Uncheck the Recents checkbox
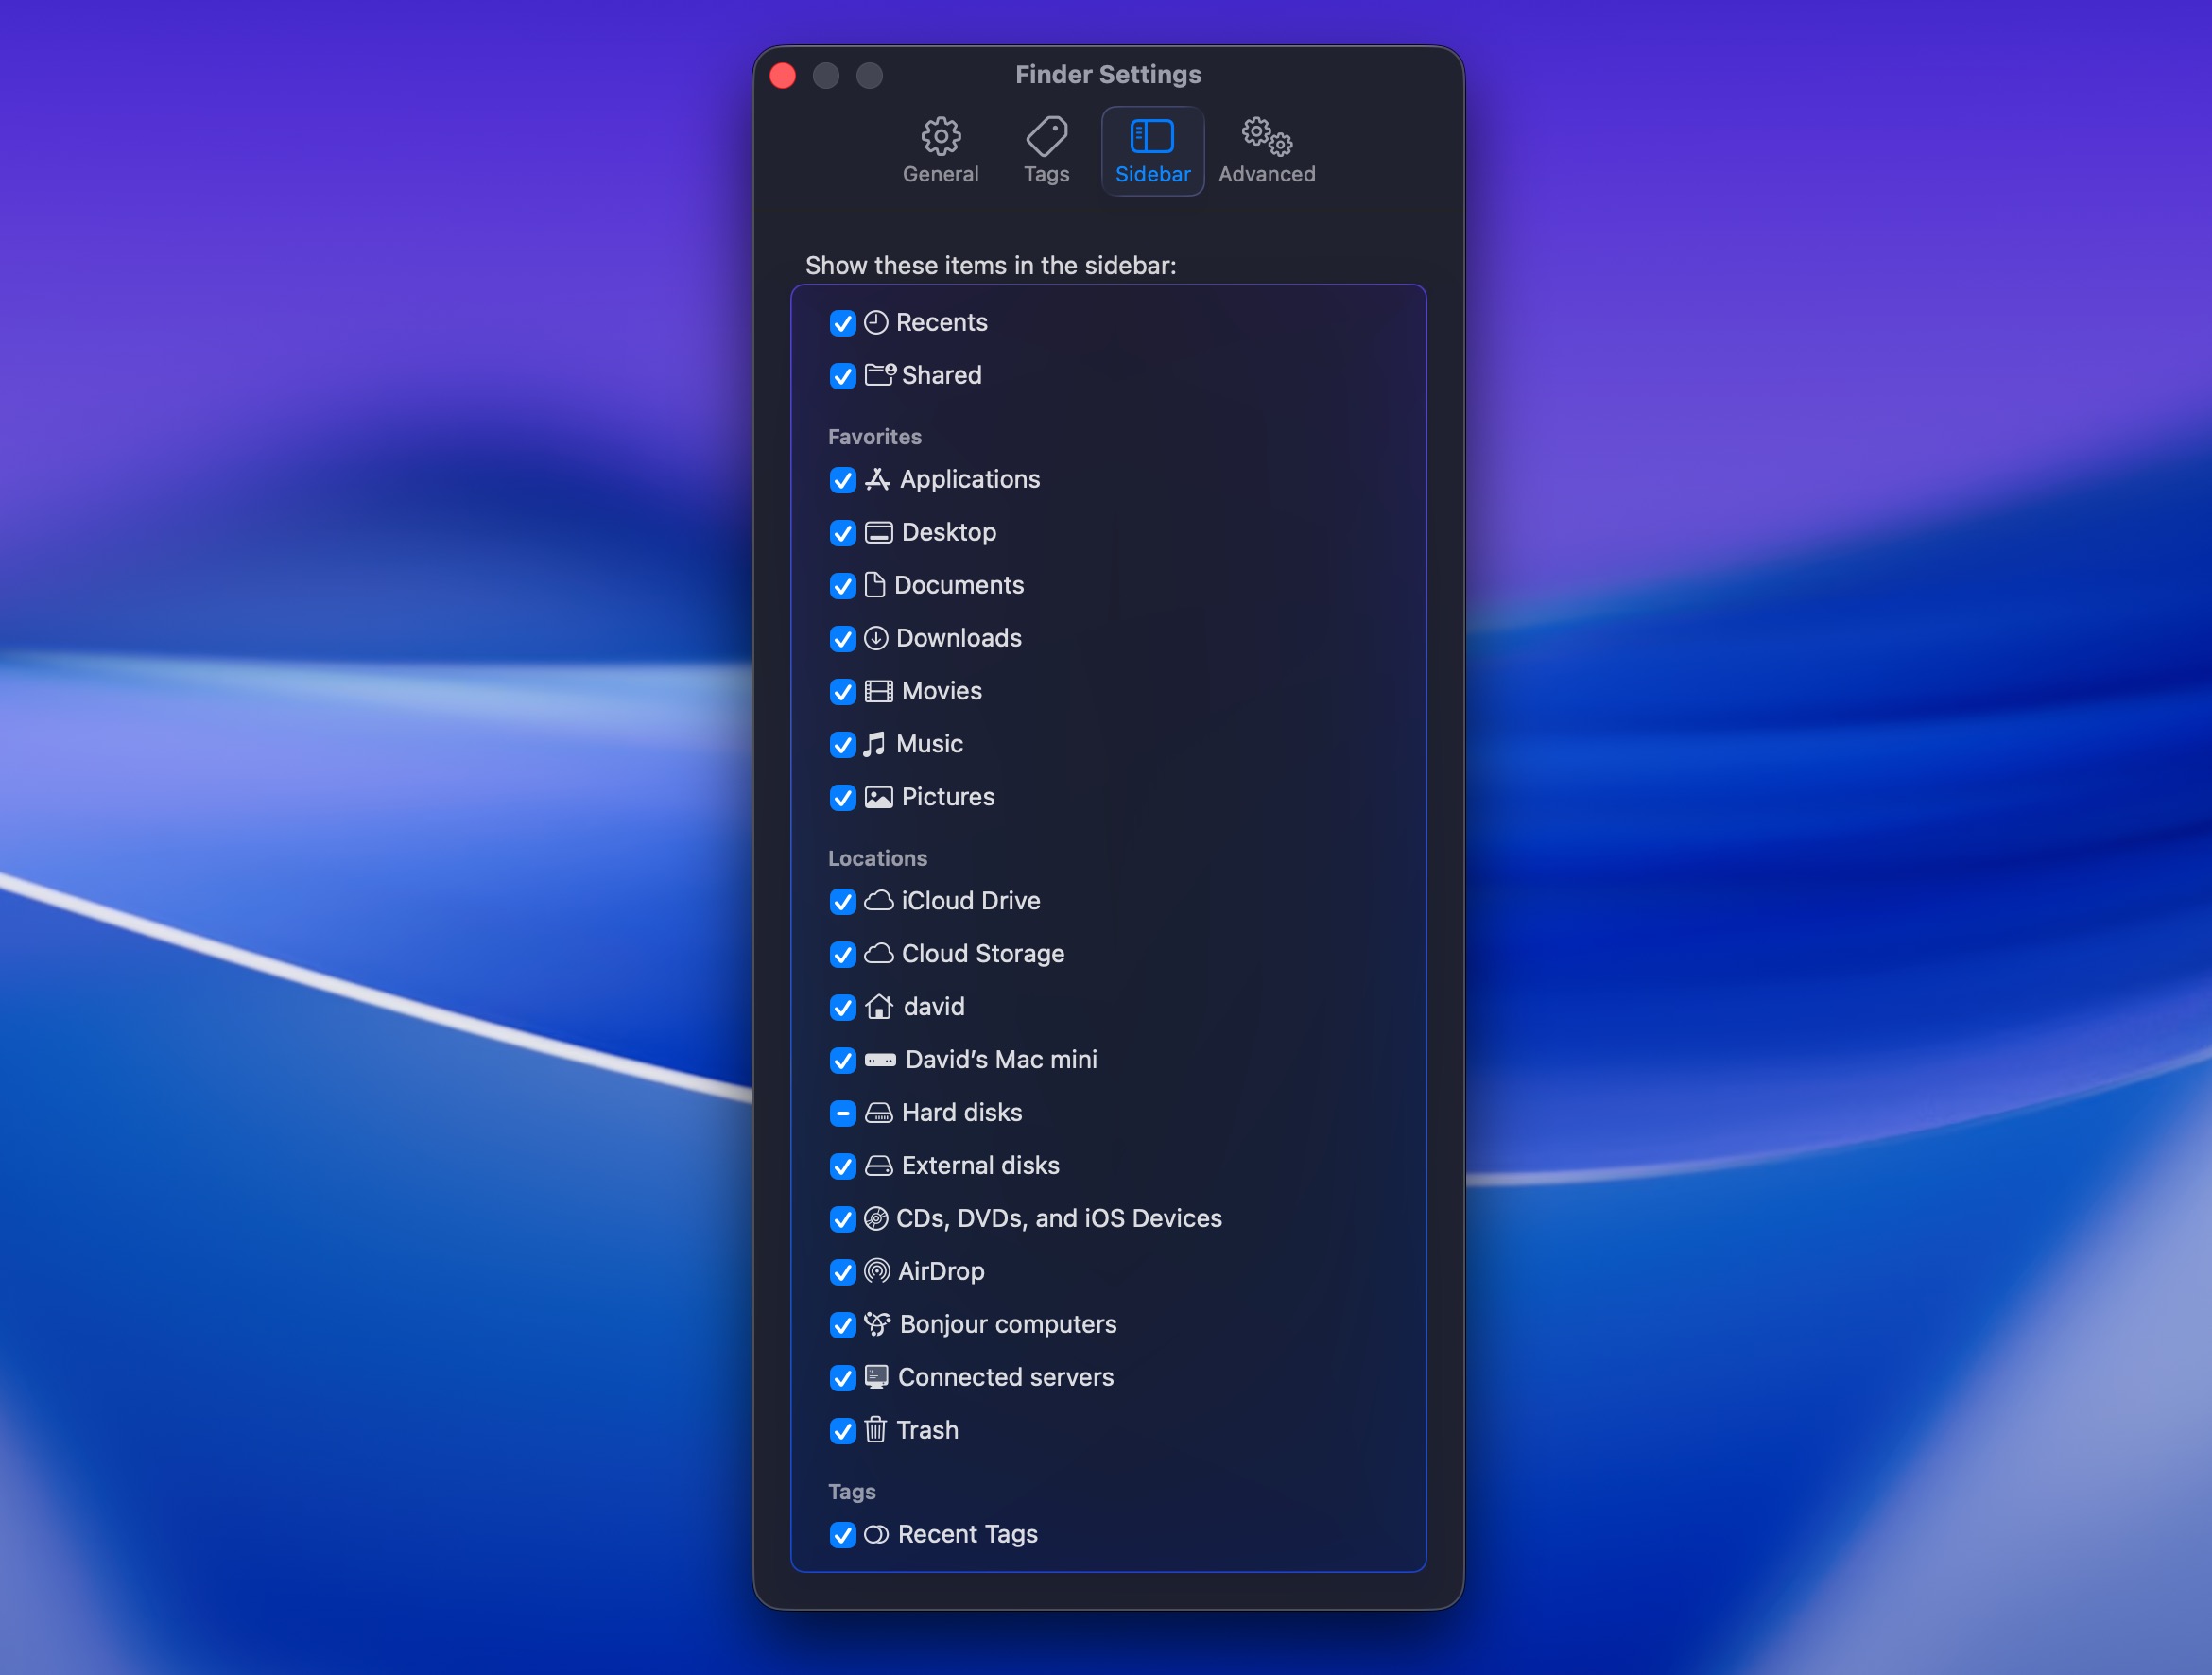 click(843, 323)
